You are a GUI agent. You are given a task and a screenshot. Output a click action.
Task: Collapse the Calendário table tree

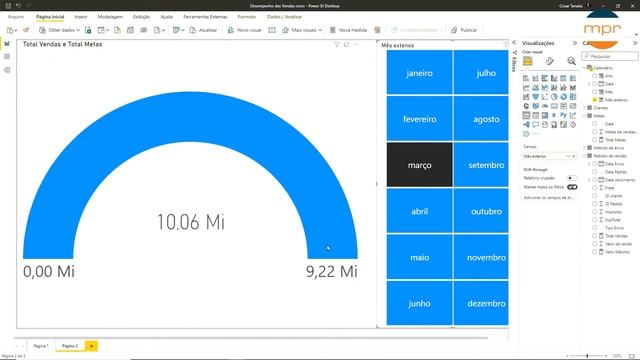pos(584,68)
